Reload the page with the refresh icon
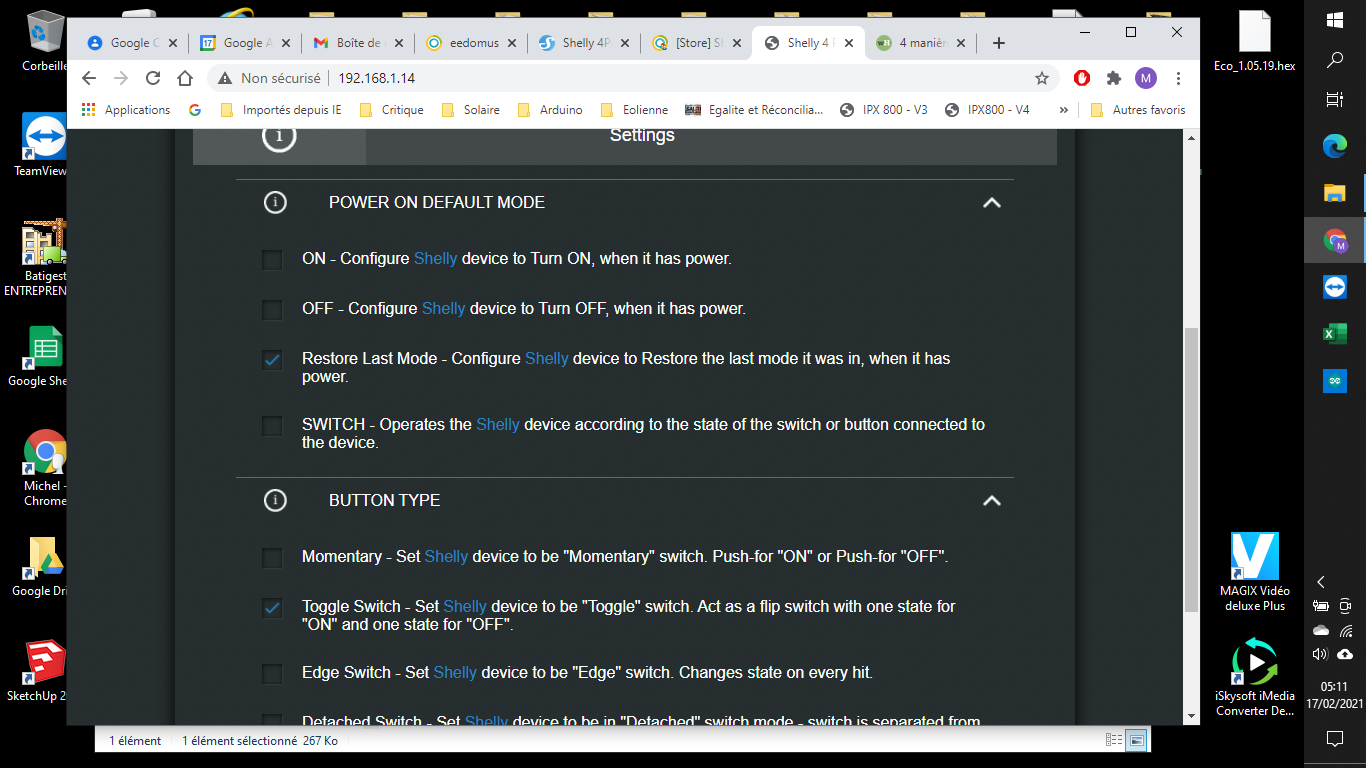Screen dimensions: 1366x768 [x=153, y=78]
